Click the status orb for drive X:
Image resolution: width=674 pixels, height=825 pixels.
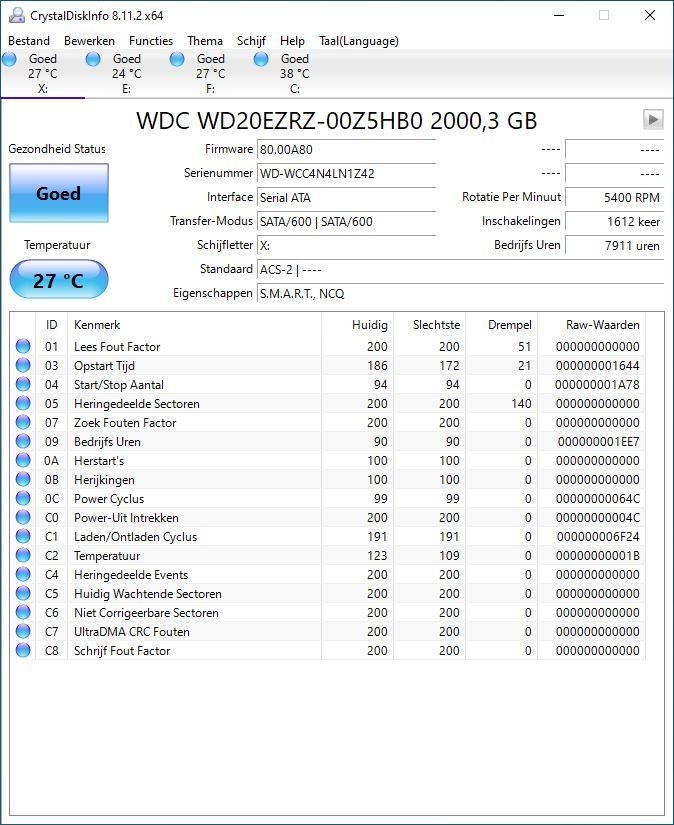[9, 59]
